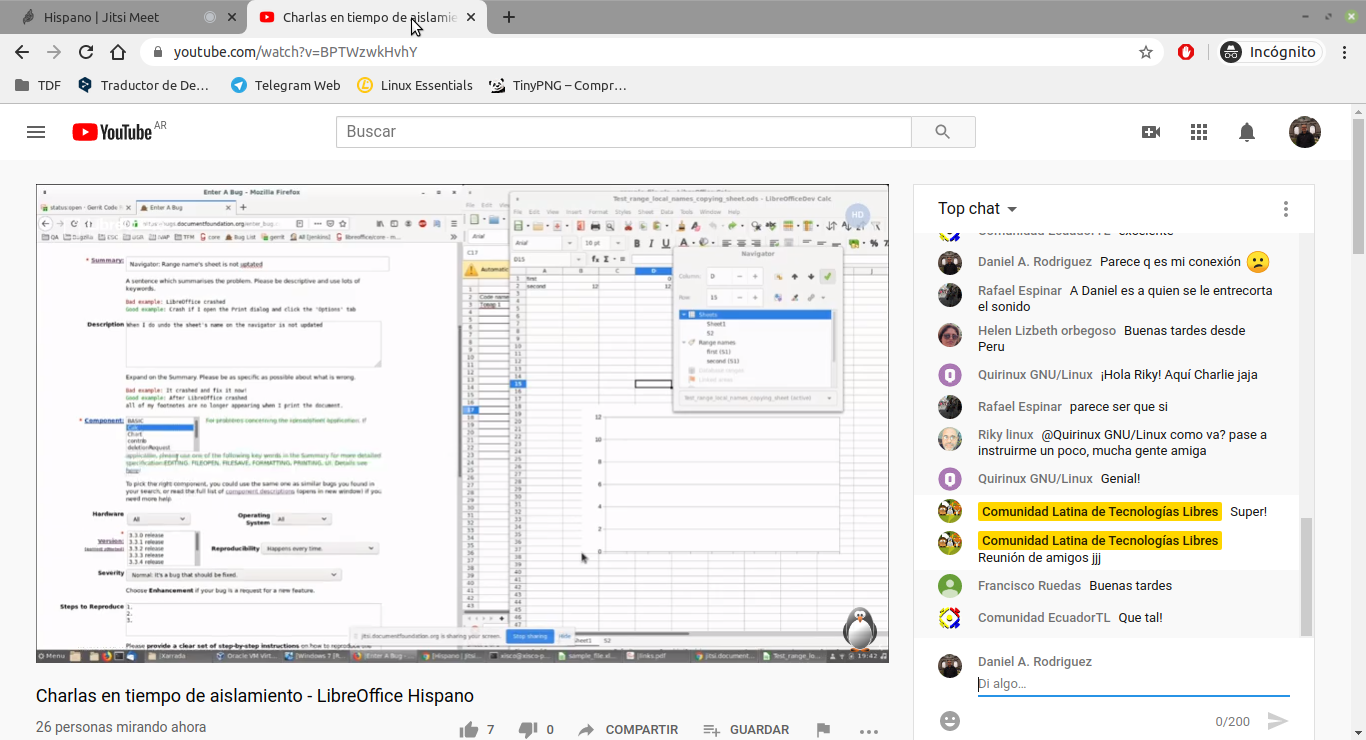Report the video with flag icon
This screenshot has height=740, width=1366.
point(823,730)
